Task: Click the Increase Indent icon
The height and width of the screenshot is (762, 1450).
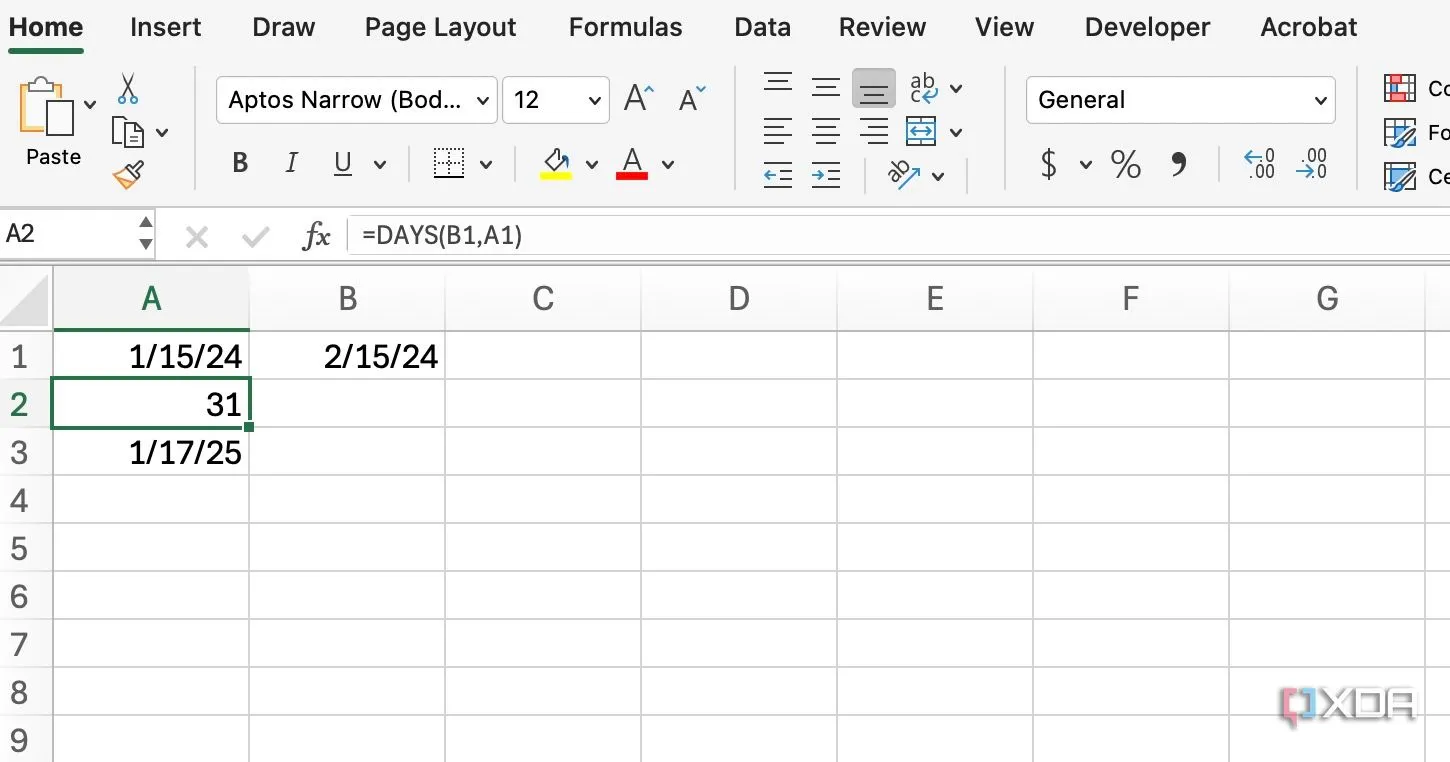Action: [x=826, y=176]
